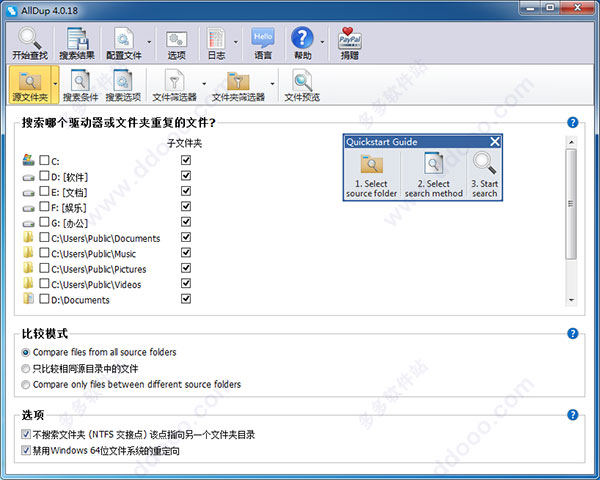Expand the 源文件夹 dropdown arrow
The image size is (600, 480).
[55, 84]
